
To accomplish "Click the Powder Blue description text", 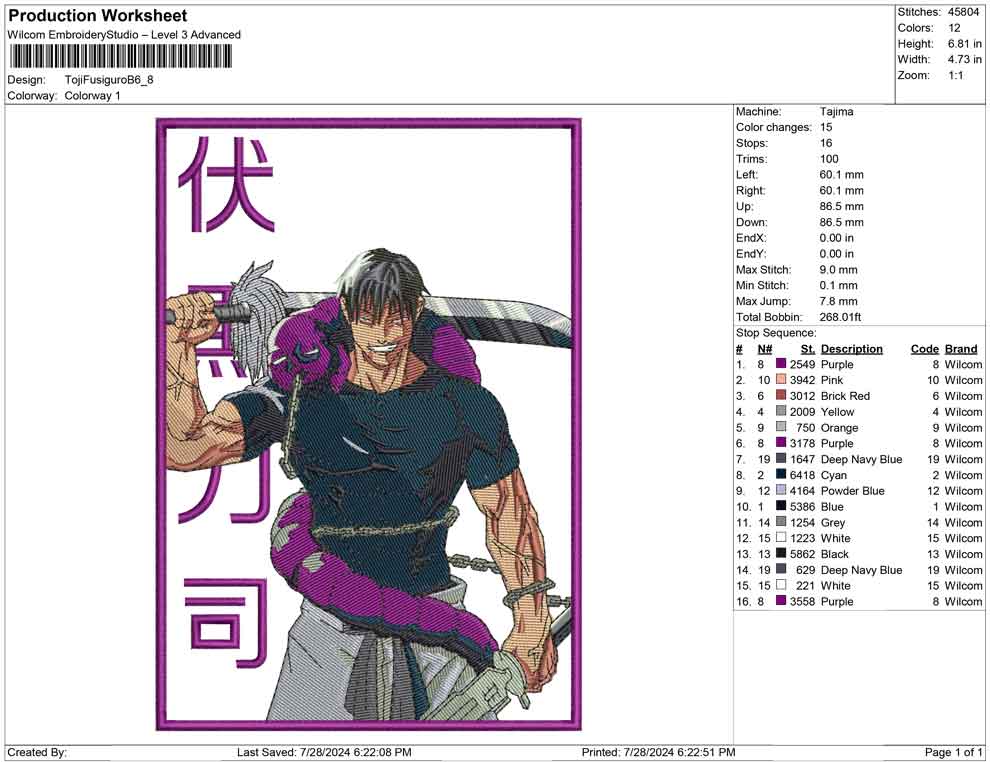I will click(x=852, y=491).
